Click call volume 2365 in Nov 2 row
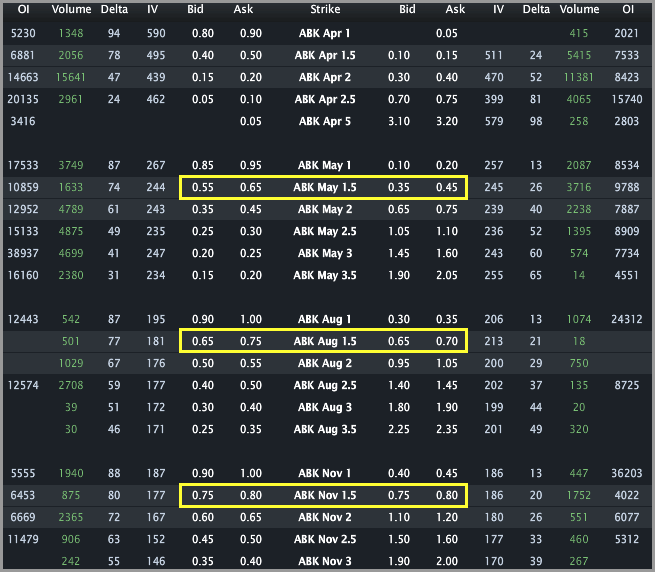655x572 pixels. click(x=71, y=517)
